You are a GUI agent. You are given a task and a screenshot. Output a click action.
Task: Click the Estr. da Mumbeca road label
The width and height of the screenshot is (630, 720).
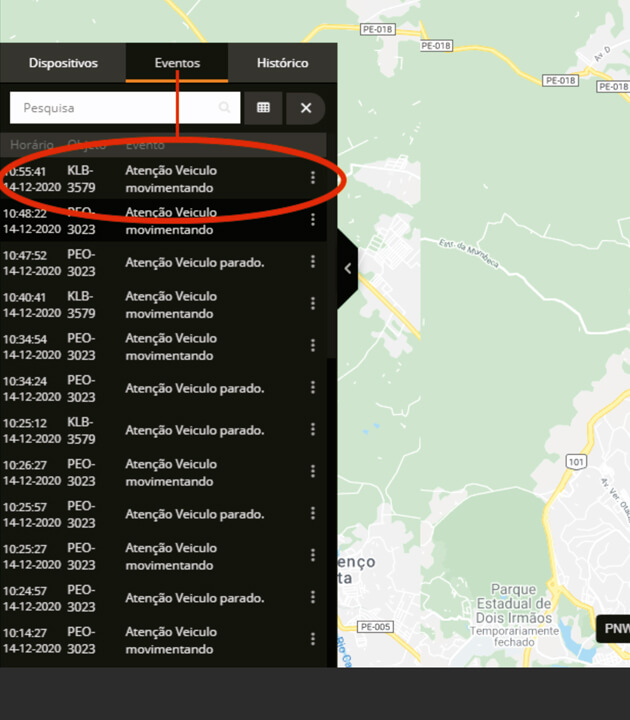coord(468,253)
